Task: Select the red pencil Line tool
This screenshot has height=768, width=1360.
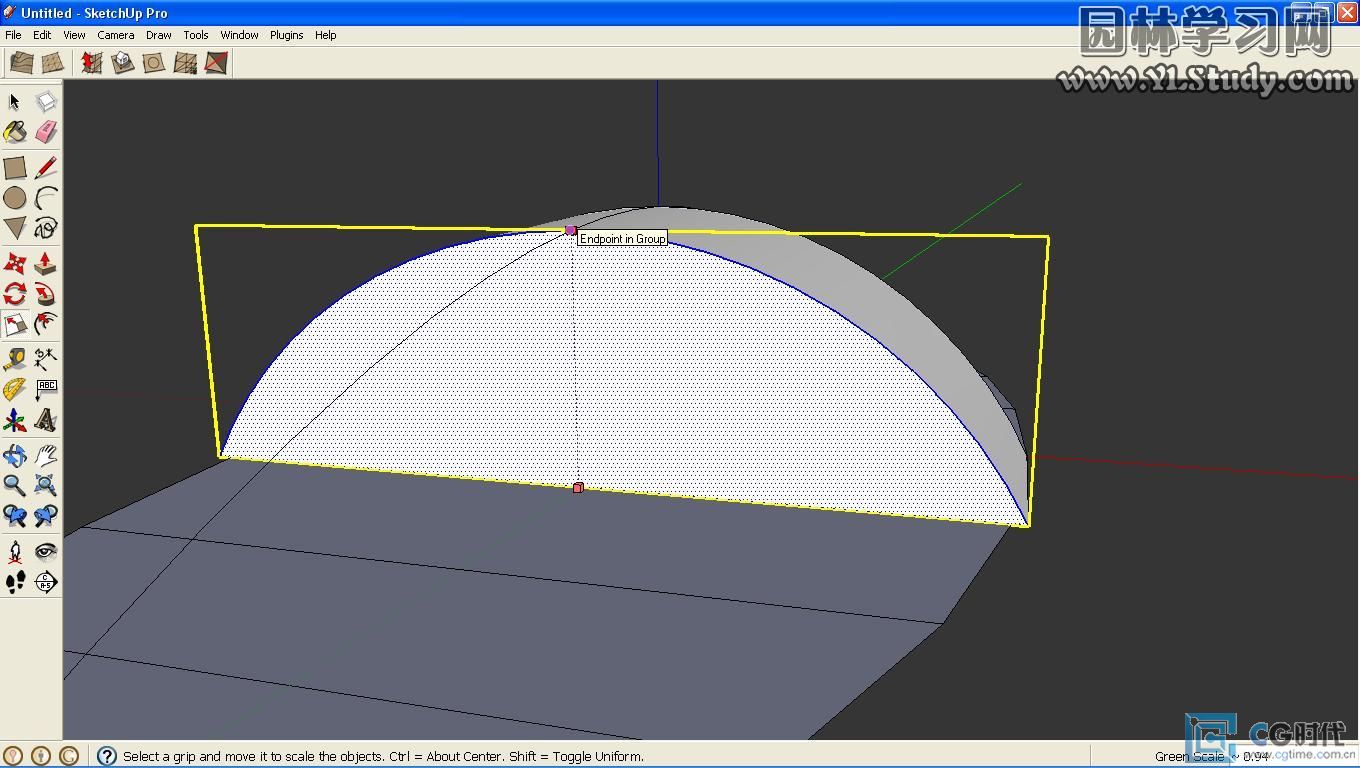Action: pyautogui.click(x=46, y=167)
